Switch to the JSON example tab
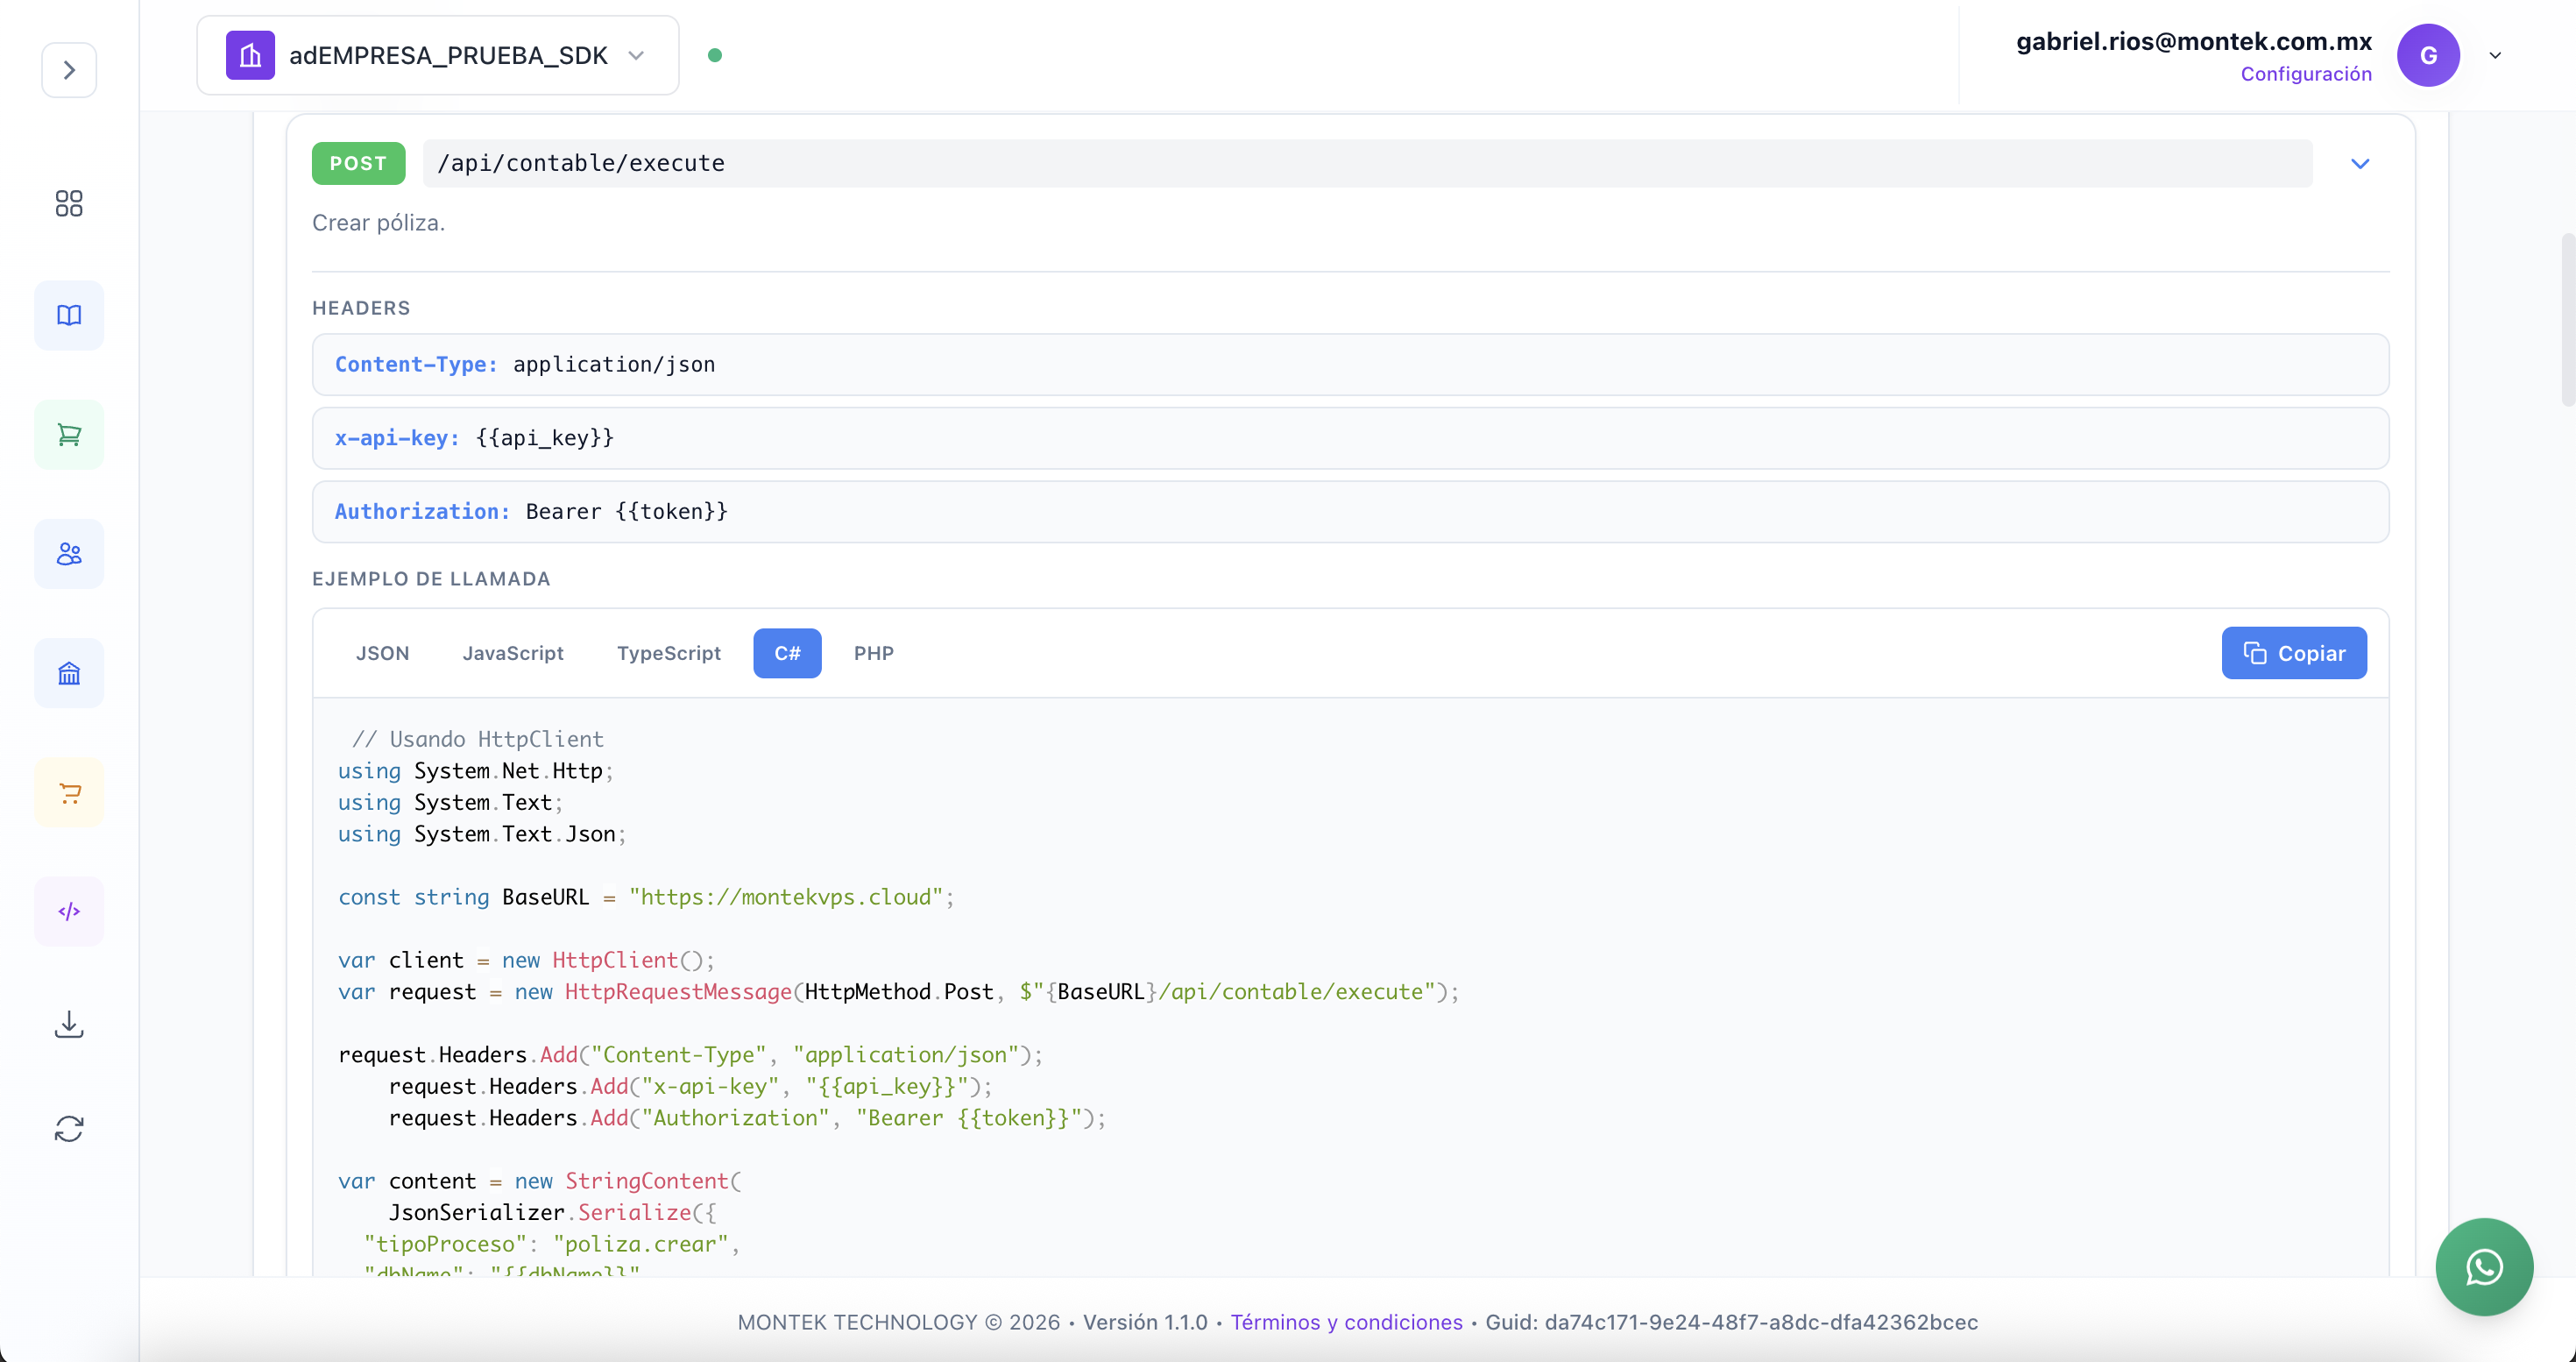Screen dimensions: 2576x1362 point(382,653)
